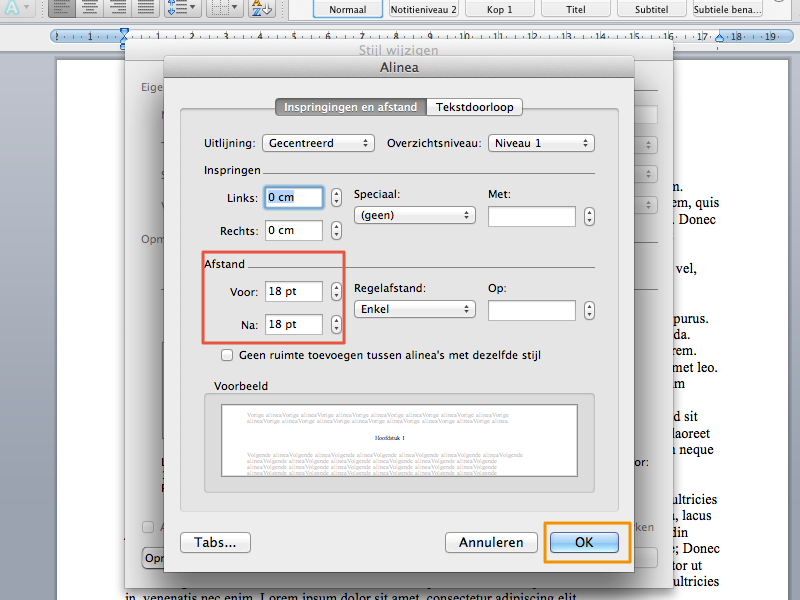Screen dimensions: 800x600
Task: Toggle Geen ruimte toevoegen tussen alinea's checkbox
Action: click(x=227, y=355)
